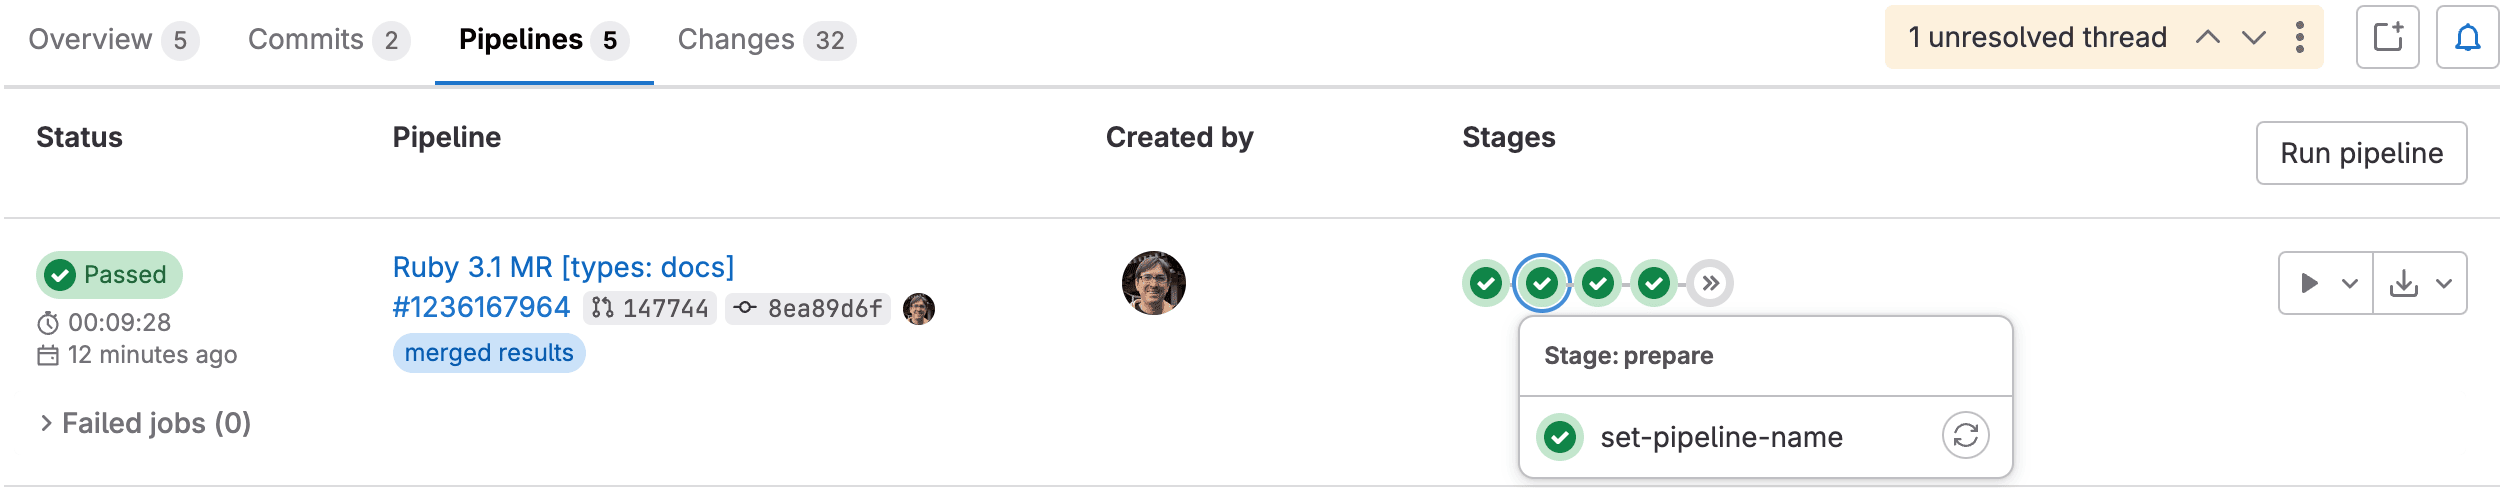Screen dimensions: 2507x488
Task: Click the fourth passed stage icon
Action: click(1654, 284)
